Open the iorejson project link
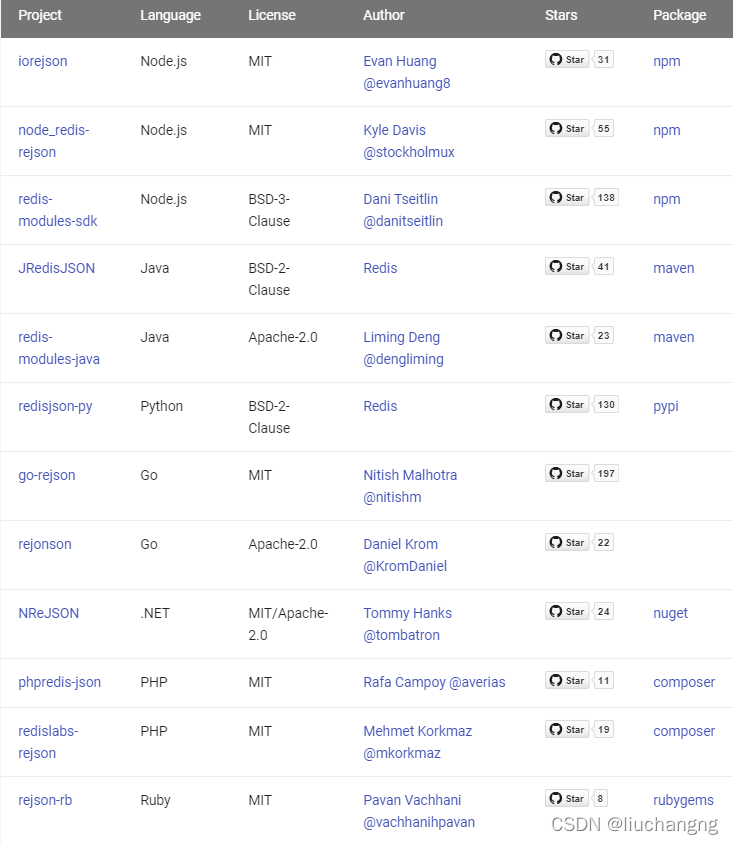Image resolution: width=733 pixels, height=844 pixels. pos(43,61)
